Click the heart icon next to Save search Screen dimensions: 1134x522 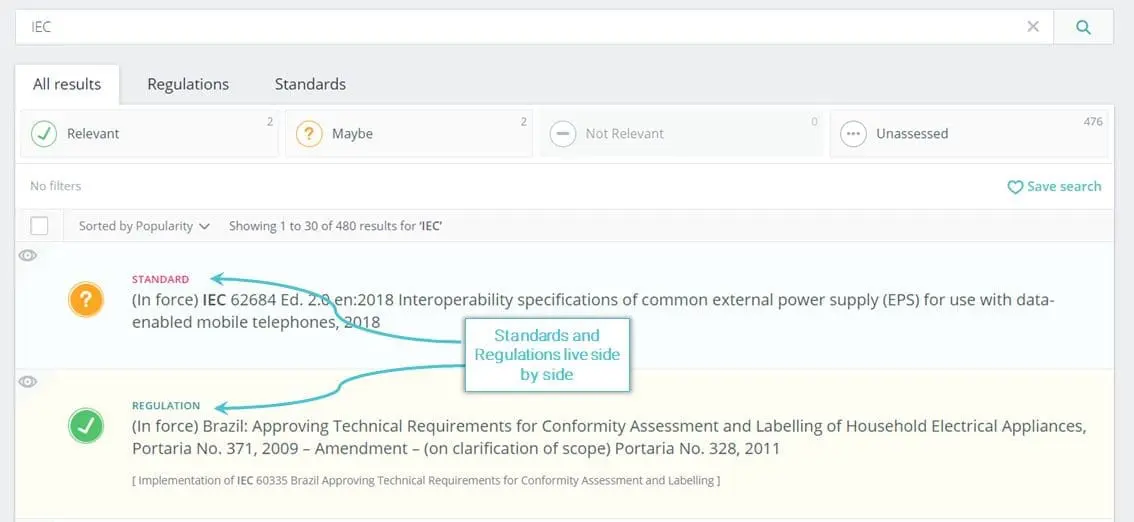[1015, 187]
